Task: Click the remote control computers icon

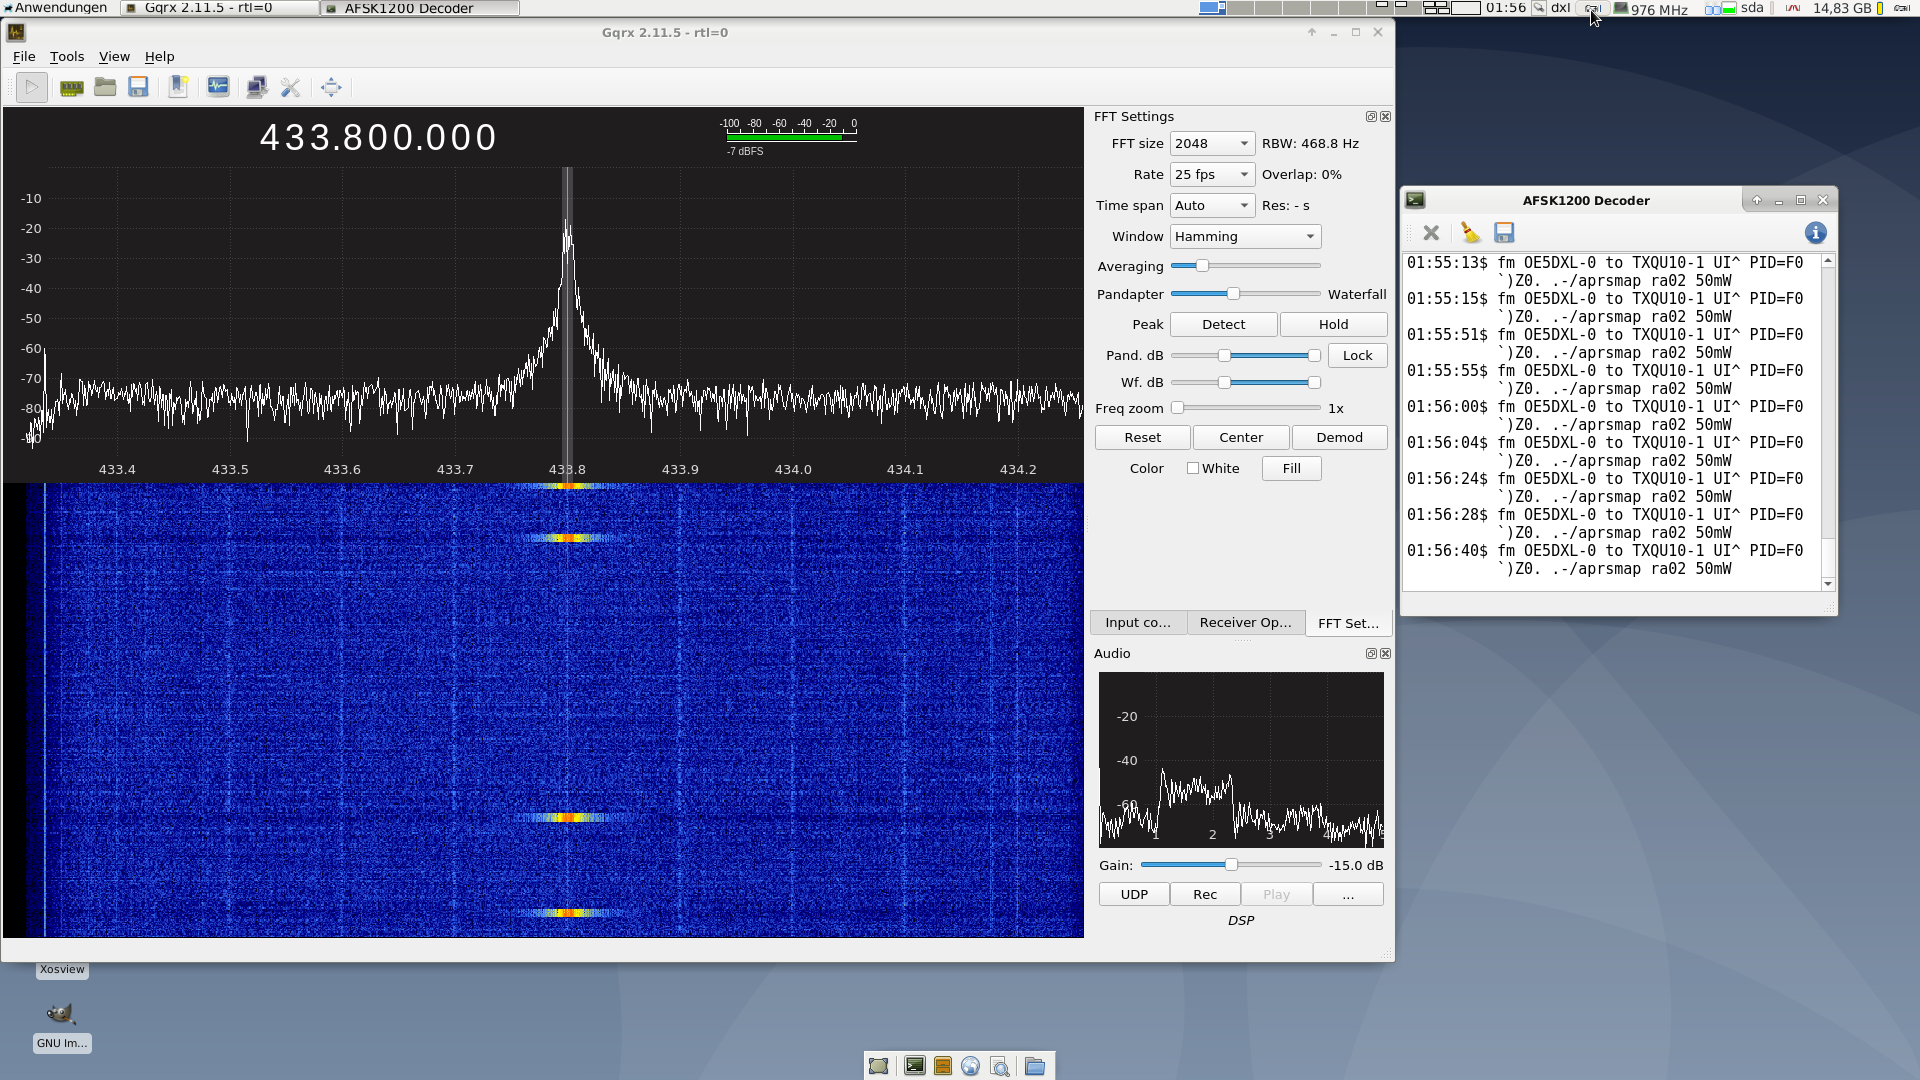Action: (x=257, y=88)
